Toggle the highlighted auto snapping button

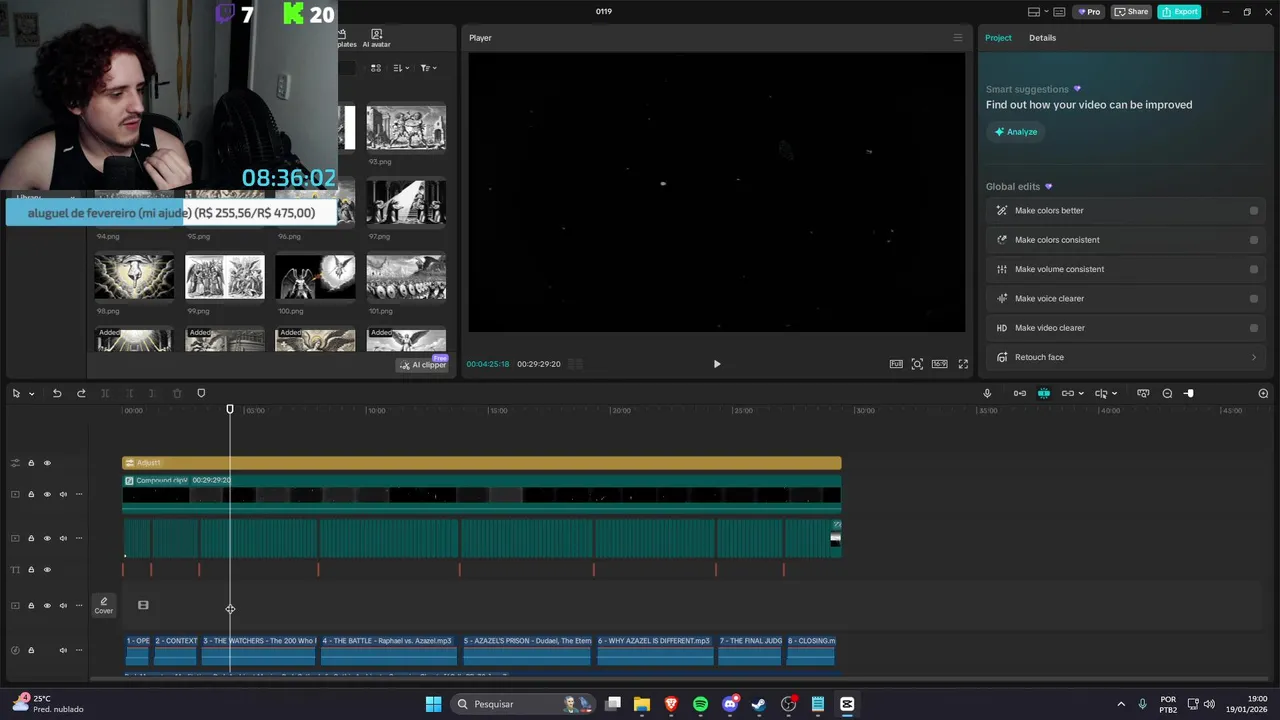pos(1044,393)
